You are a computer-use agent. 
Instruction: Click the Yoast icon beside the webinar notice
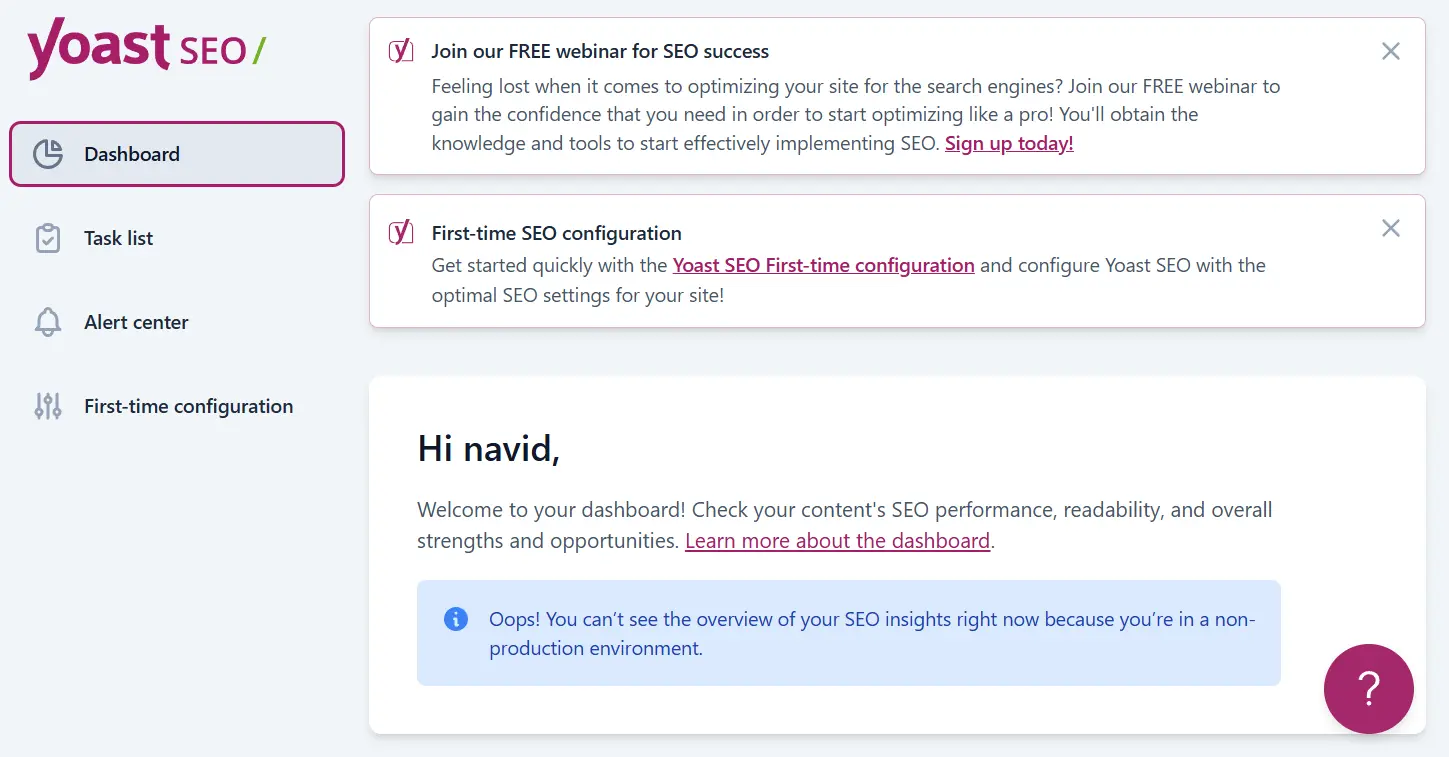400,50
